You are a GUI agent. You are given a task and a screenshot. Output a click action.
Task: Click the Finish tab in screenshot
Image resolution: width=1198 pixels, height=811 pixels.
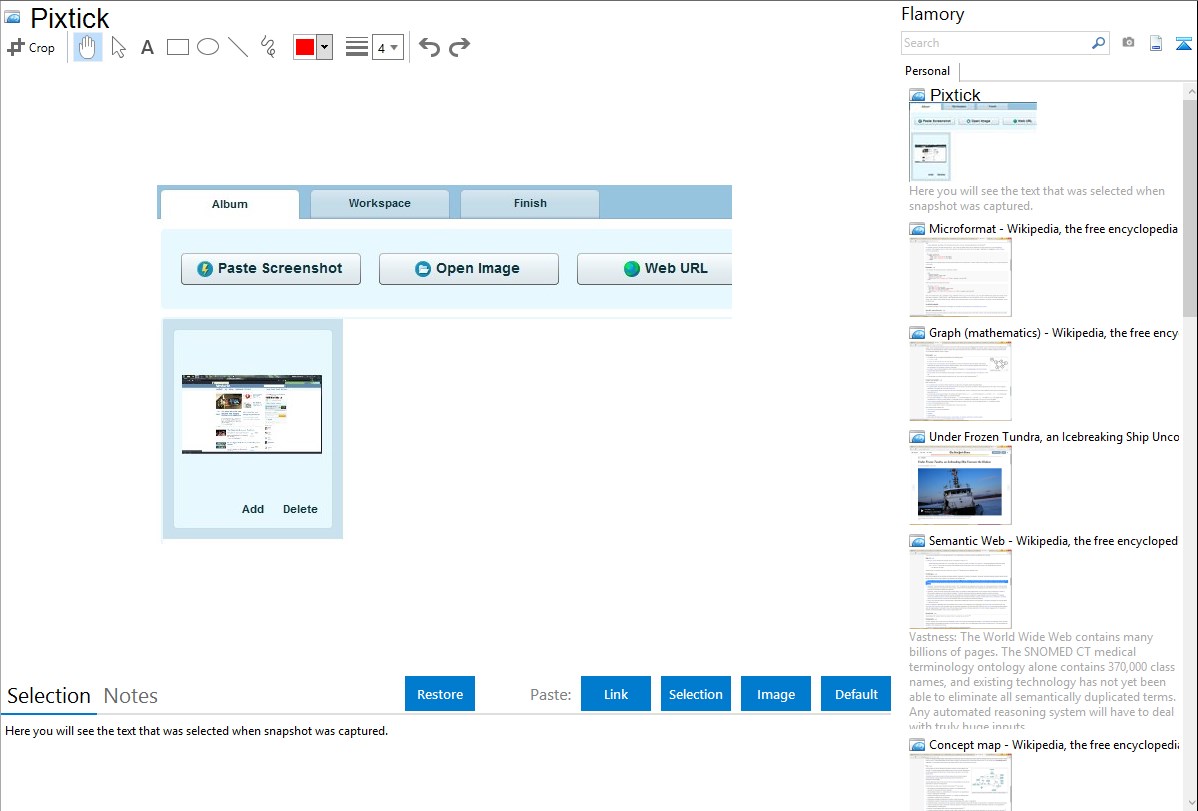(530, 203)
